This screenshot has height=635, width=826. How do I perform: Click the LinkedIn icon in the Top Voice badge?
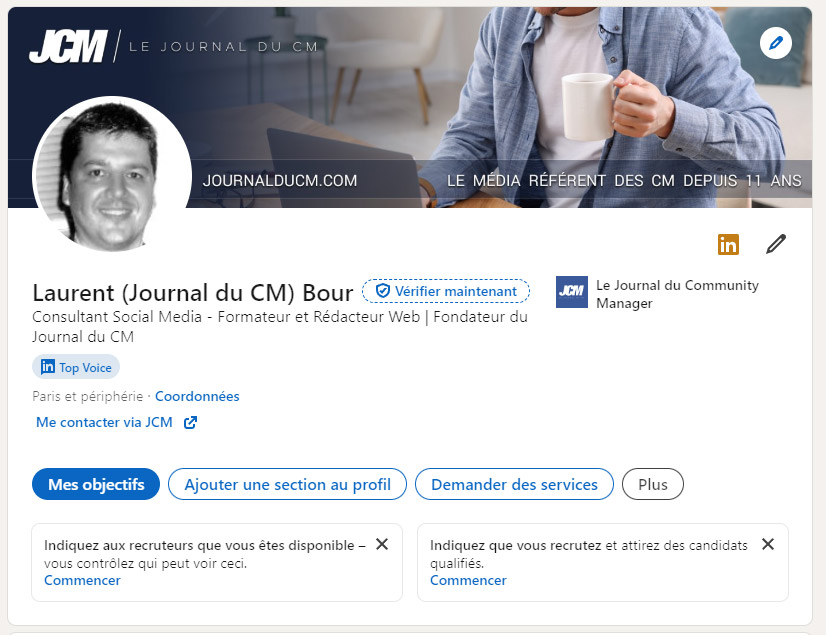pyautogui.click(x=47, y=366)
